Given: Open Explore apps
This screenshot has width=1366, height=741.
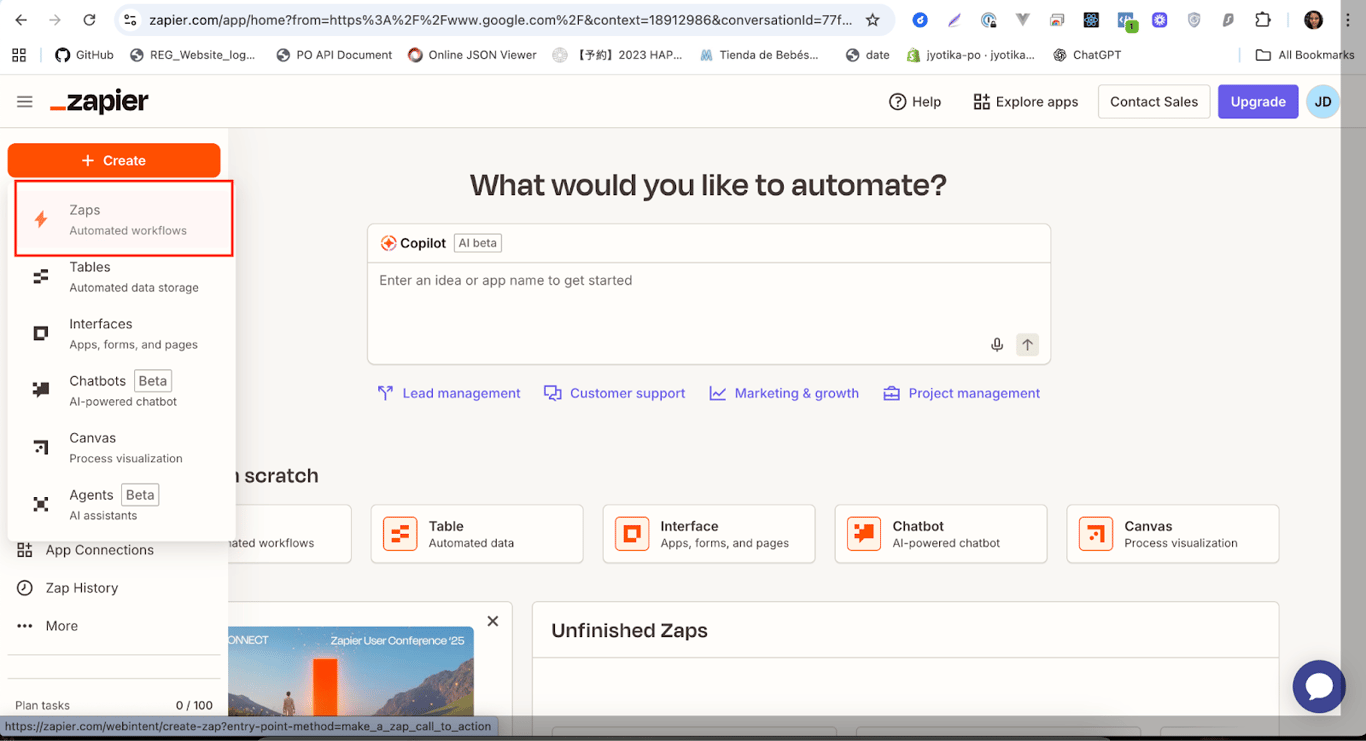Looking at the screenshot, I should pos(1025,101).
